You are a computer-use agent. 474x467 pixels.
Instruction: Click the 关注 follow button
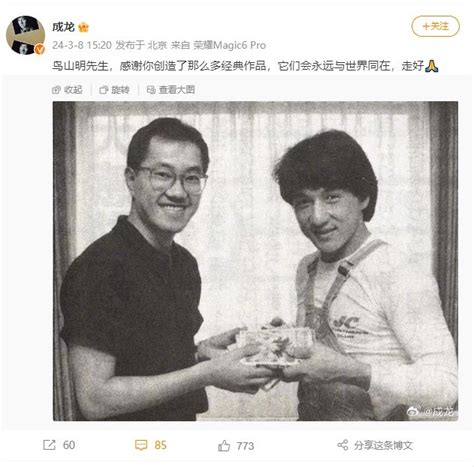tap(435, 26)
